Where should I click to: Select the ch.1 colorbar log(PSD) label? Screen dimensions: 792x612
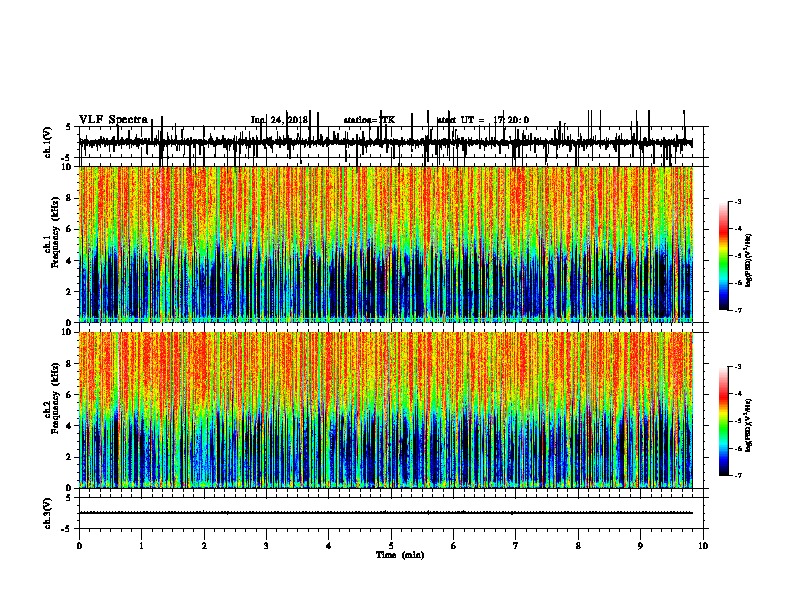point(749,260)
